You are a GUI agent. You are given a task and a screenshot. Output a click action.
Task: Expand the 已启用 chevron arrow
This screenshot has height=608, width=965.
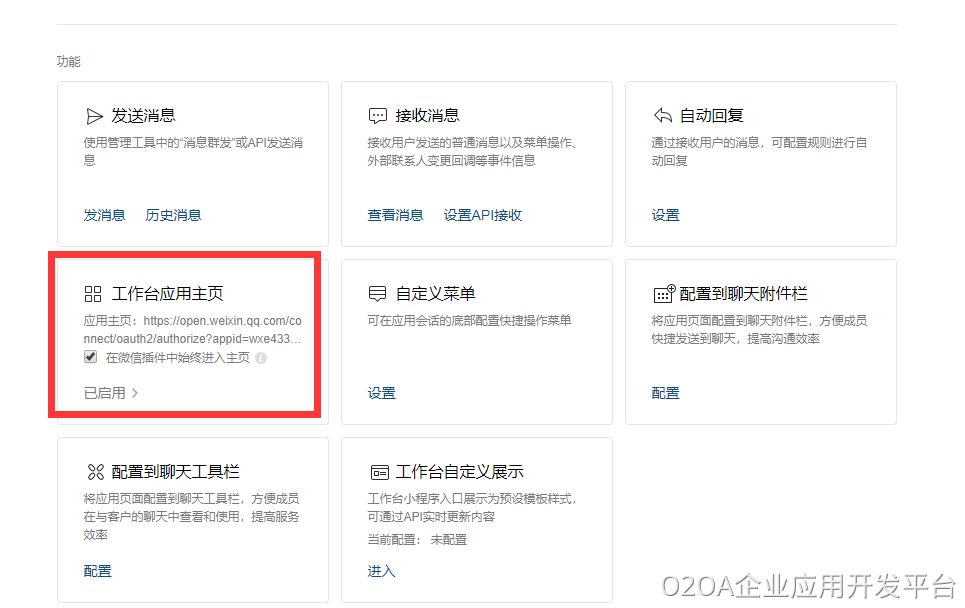(x=135, y=393)
